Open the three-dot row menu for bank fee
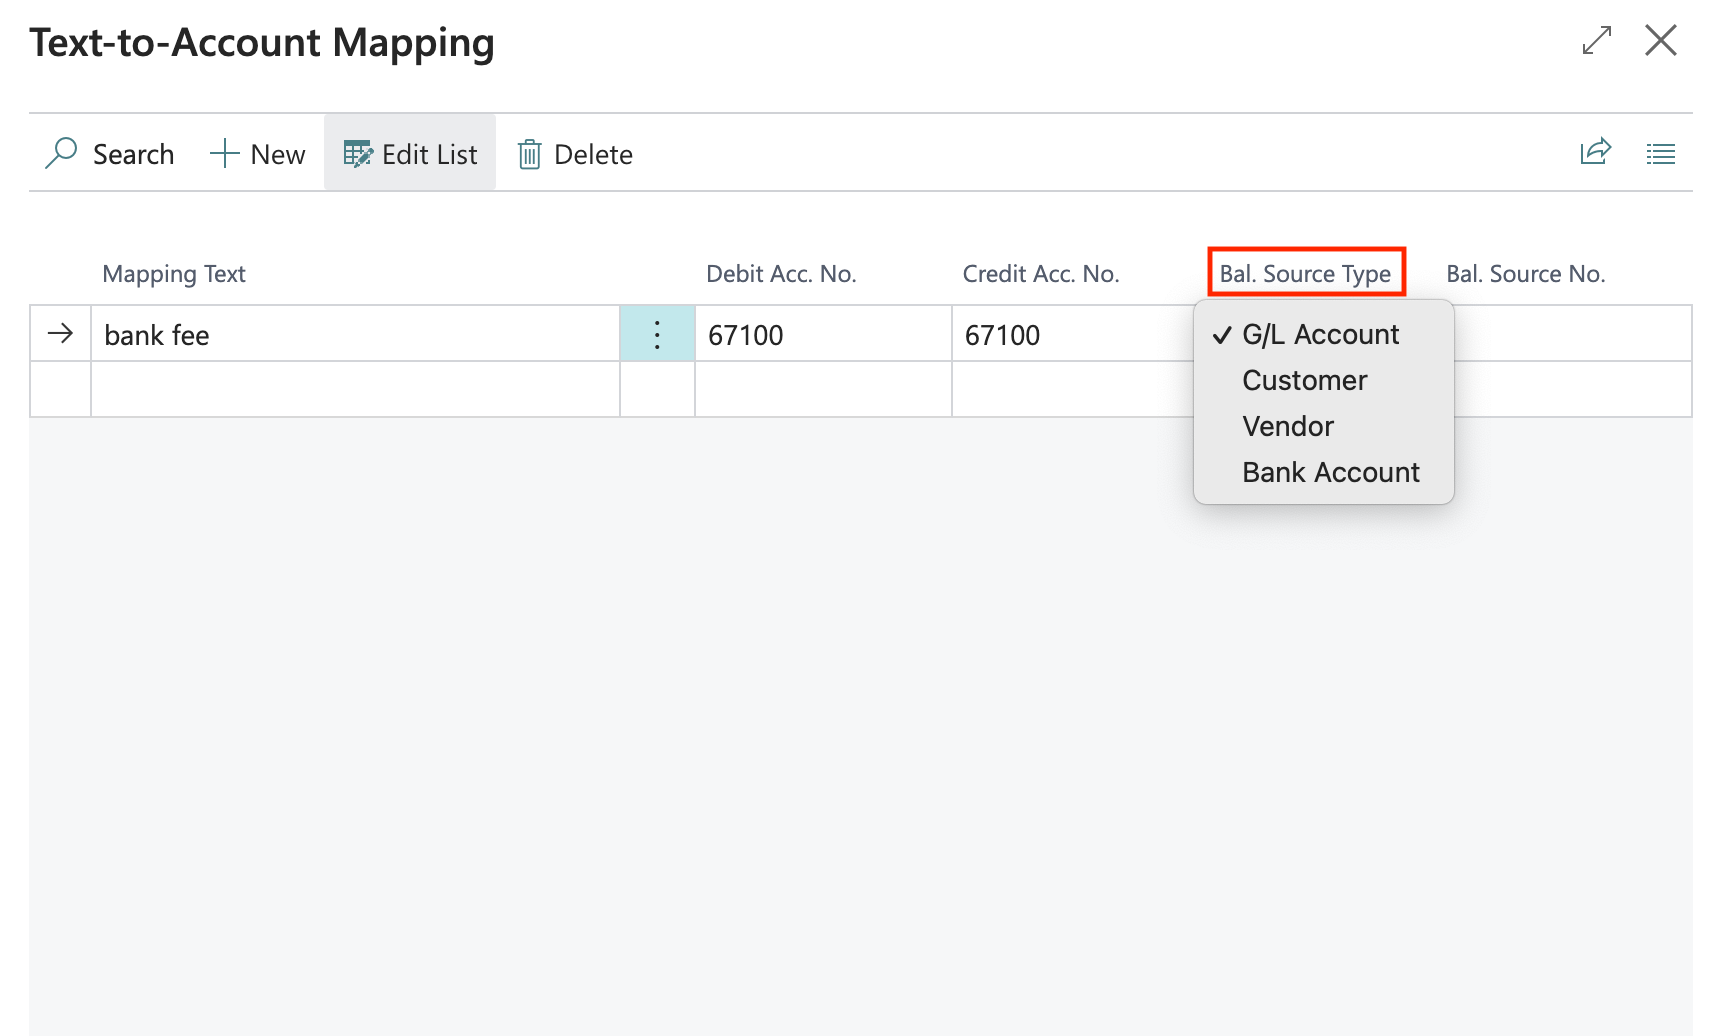1728x1036 pixels. coord(657,334)
